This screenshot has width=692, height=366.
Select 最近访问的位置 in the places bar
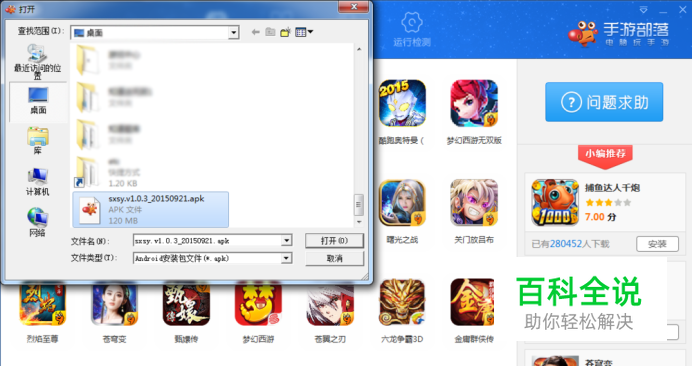38,62
